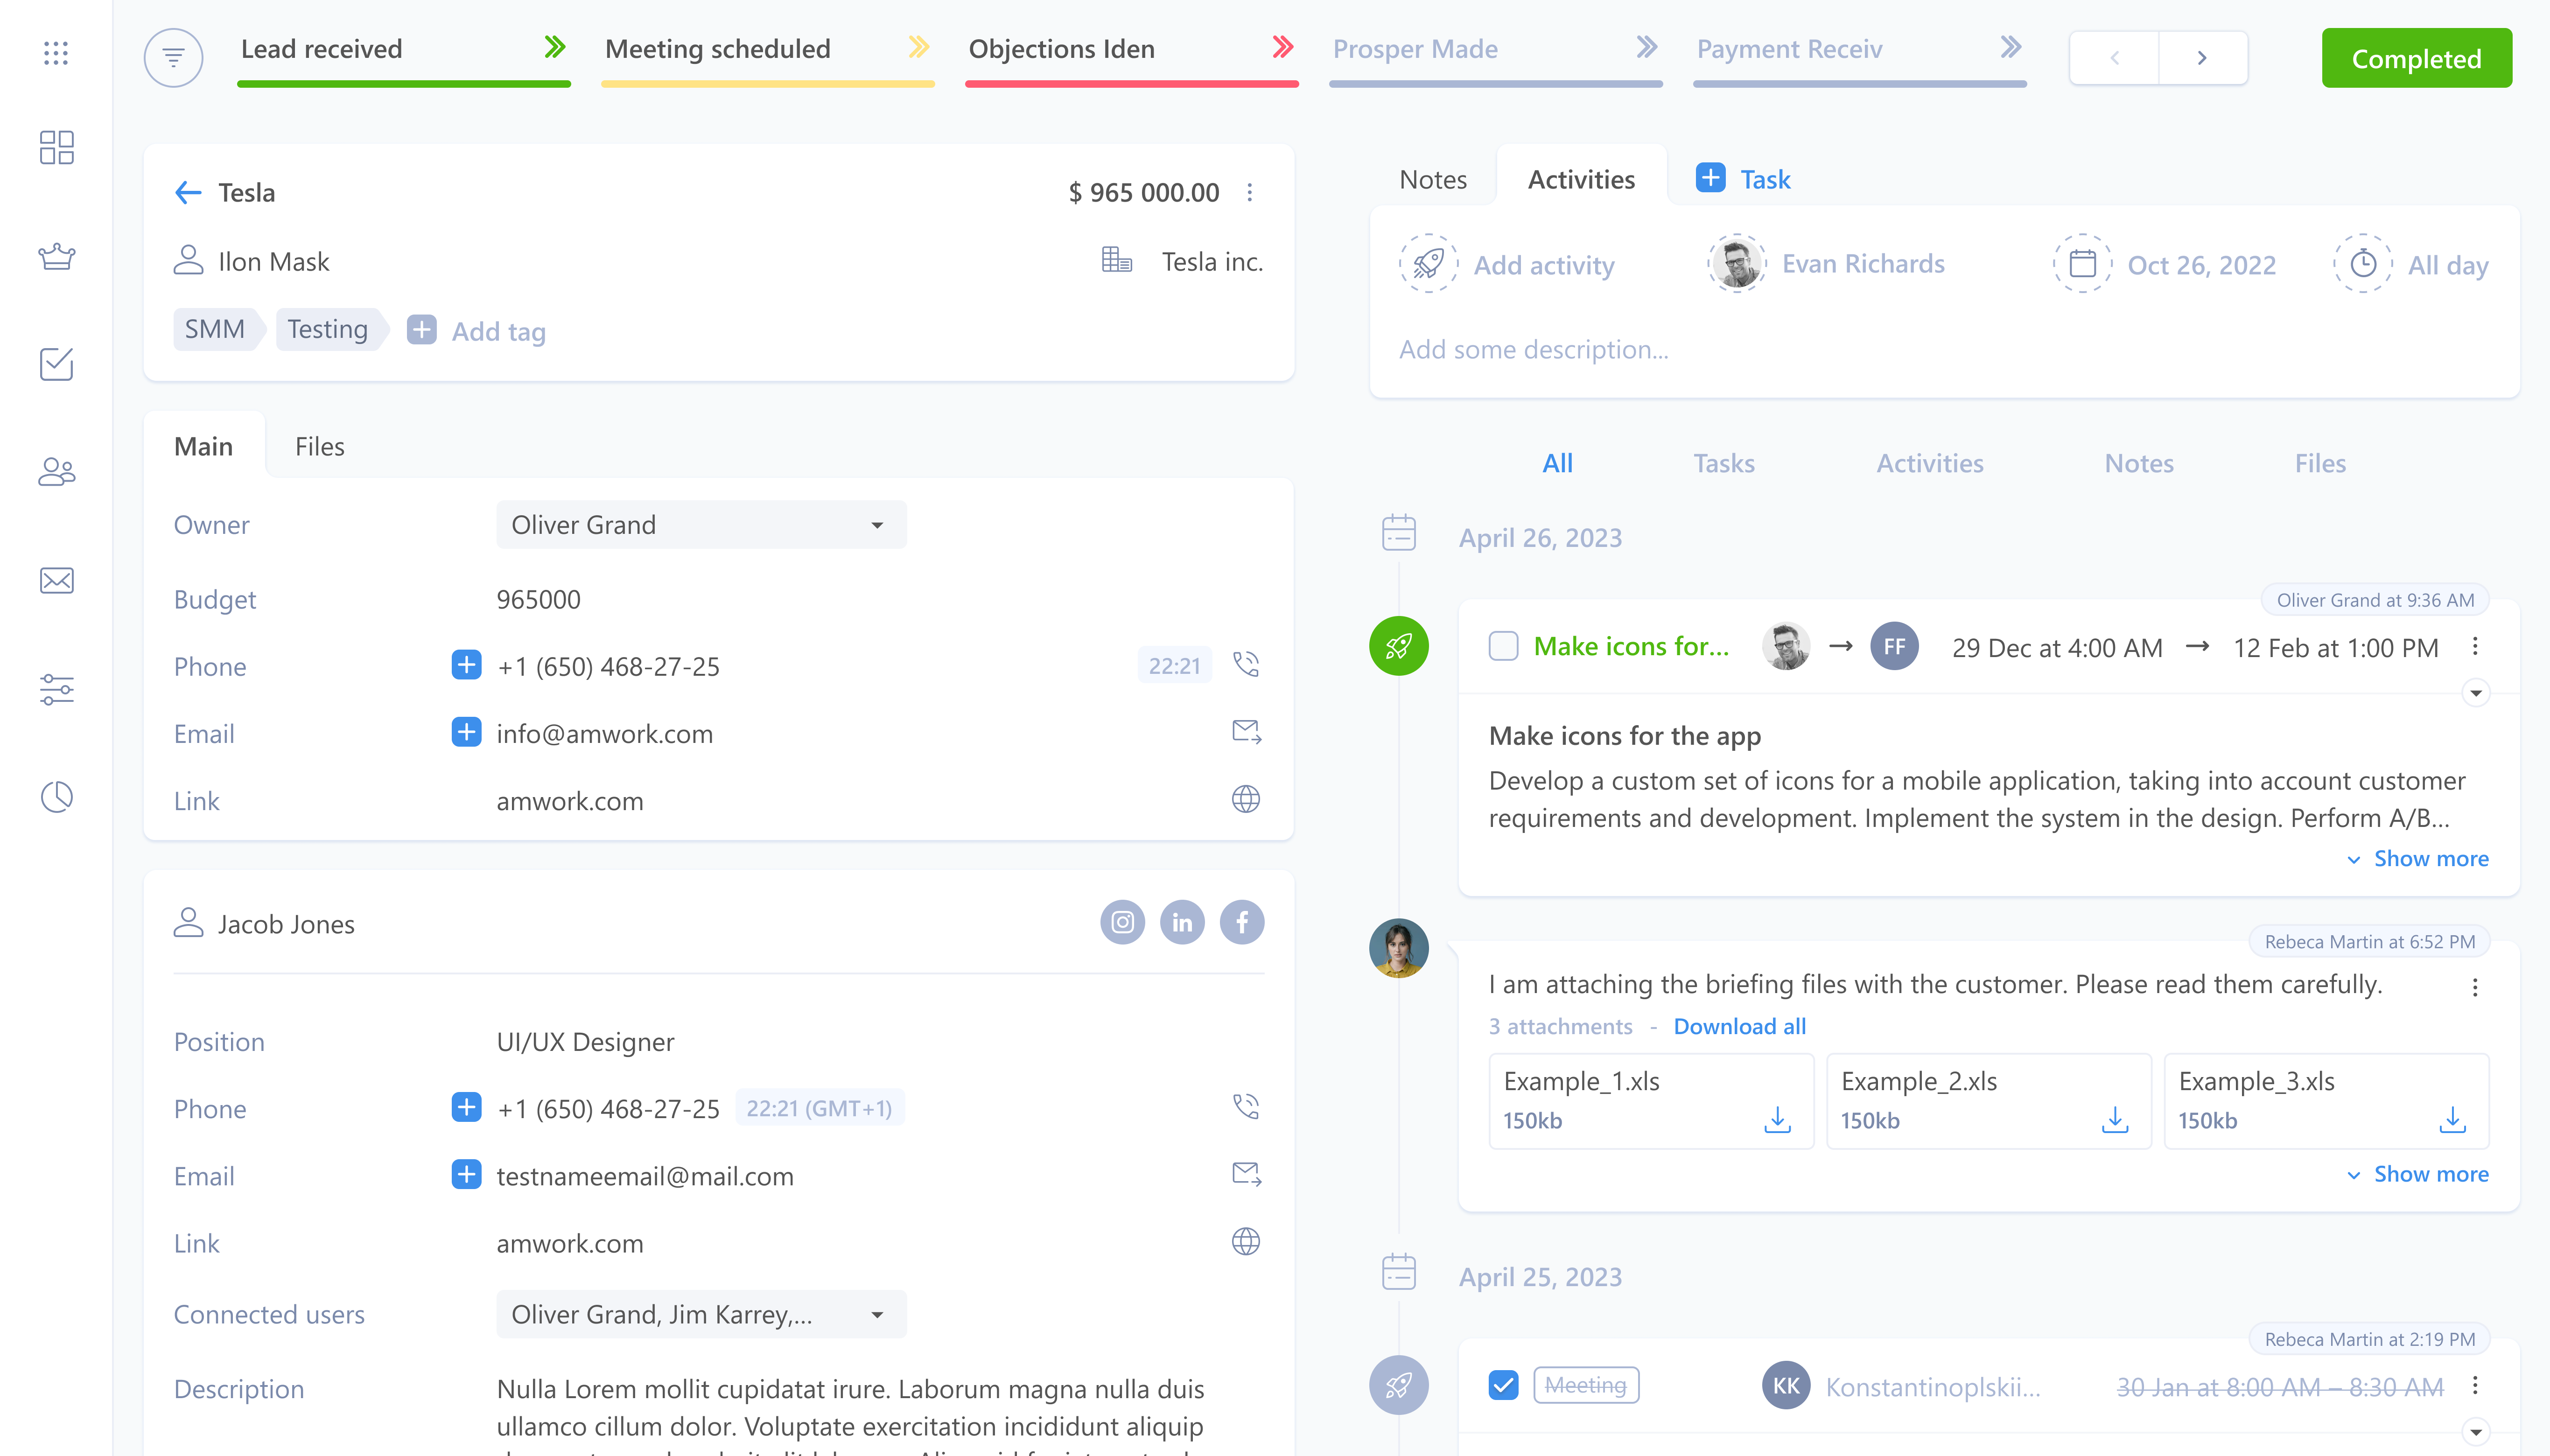
Task: Filter the feed by Notes
Action: click(x=2139, y=463)
